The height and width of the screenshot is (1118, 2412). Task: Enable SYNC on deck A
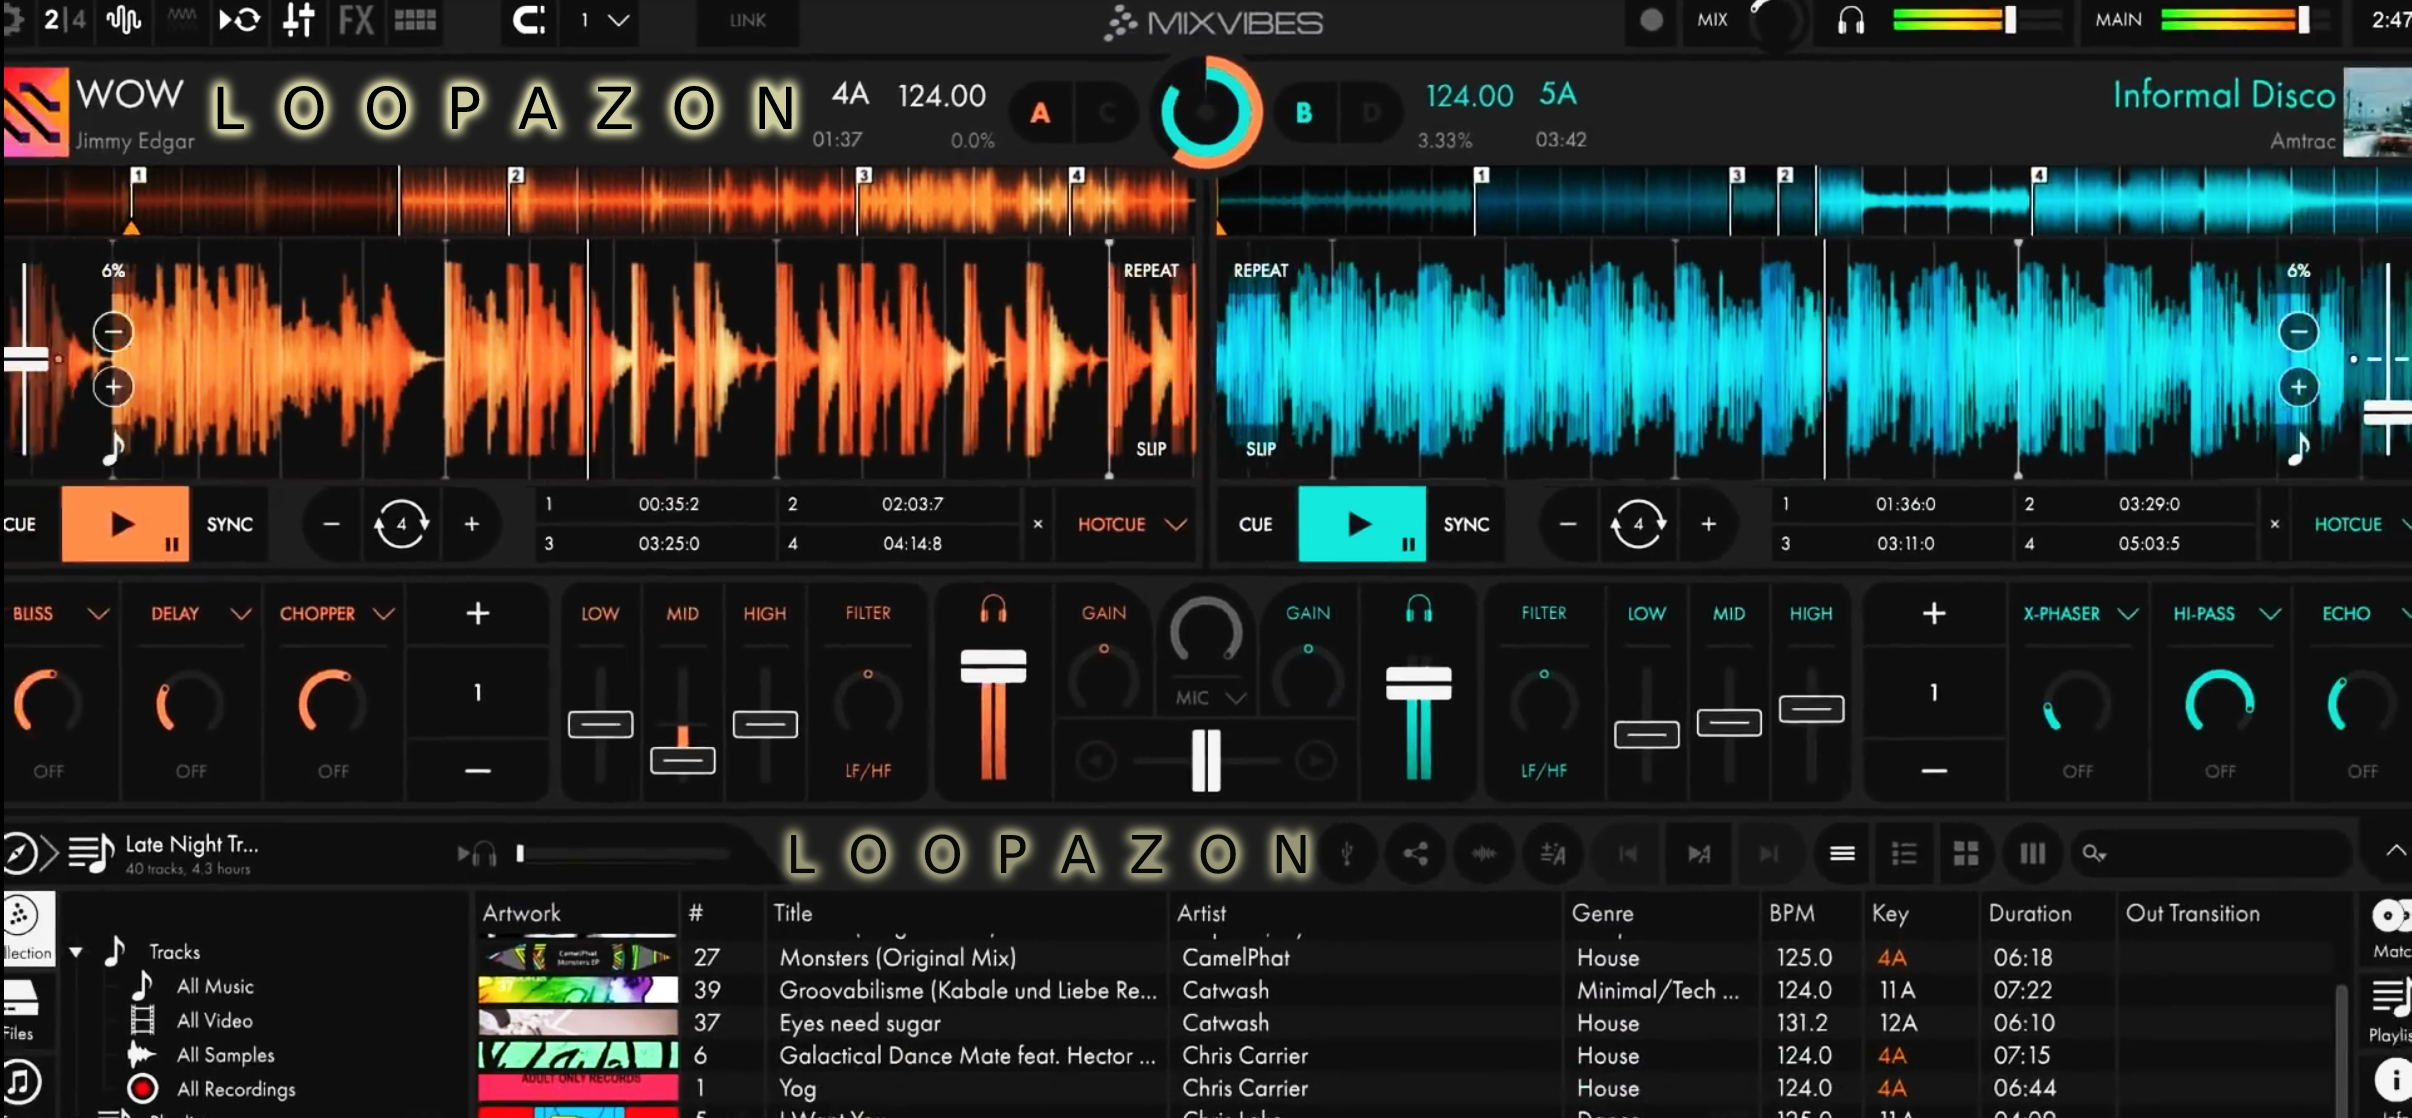point(230,524)
